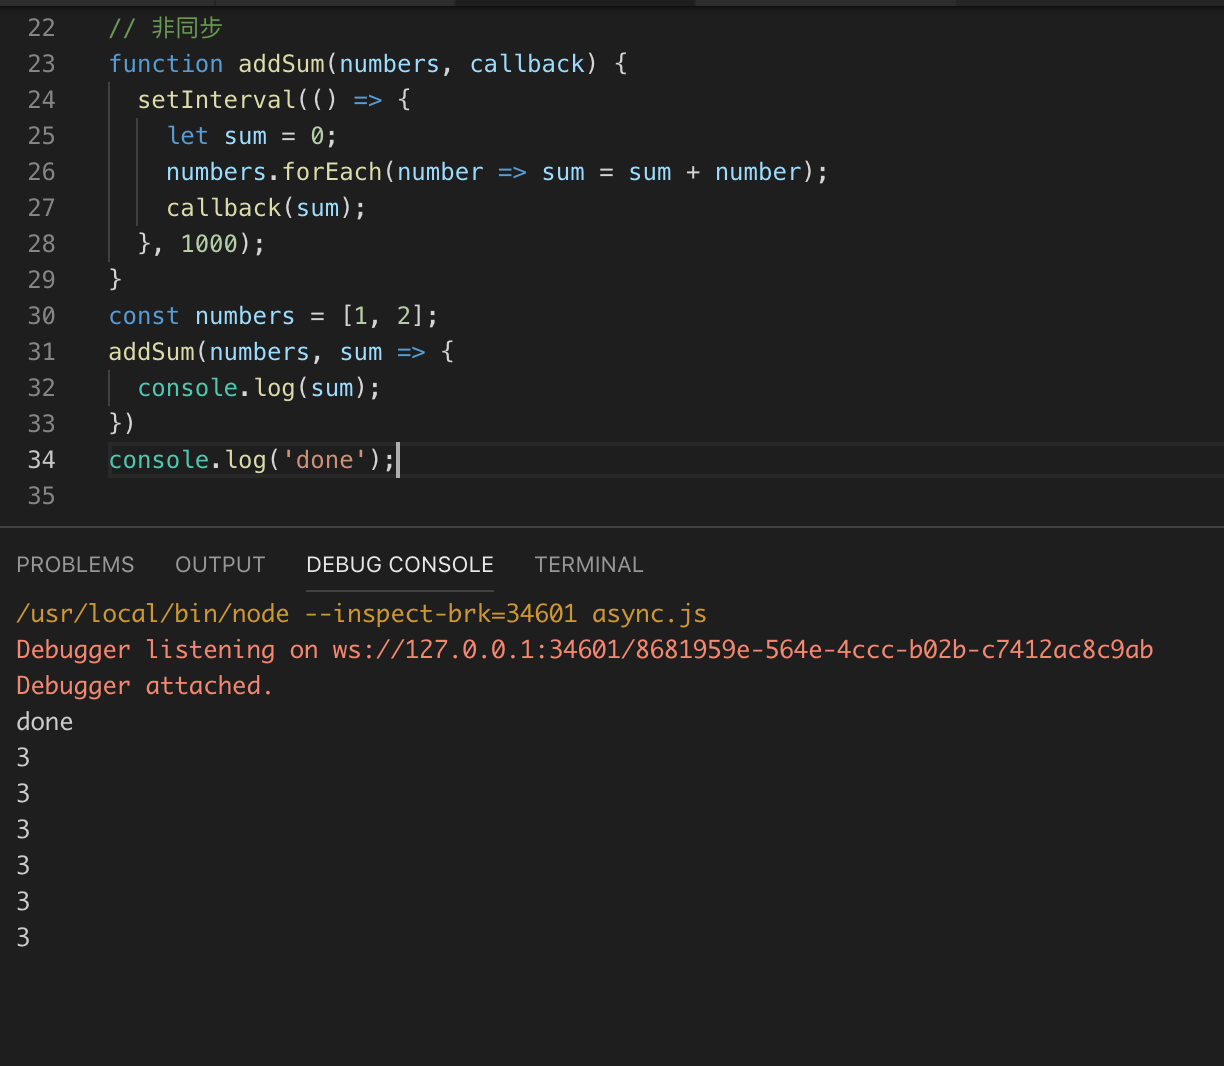1224x1066 pixels.
Task: Click the Debugger attached message
Action: point(144,685)
